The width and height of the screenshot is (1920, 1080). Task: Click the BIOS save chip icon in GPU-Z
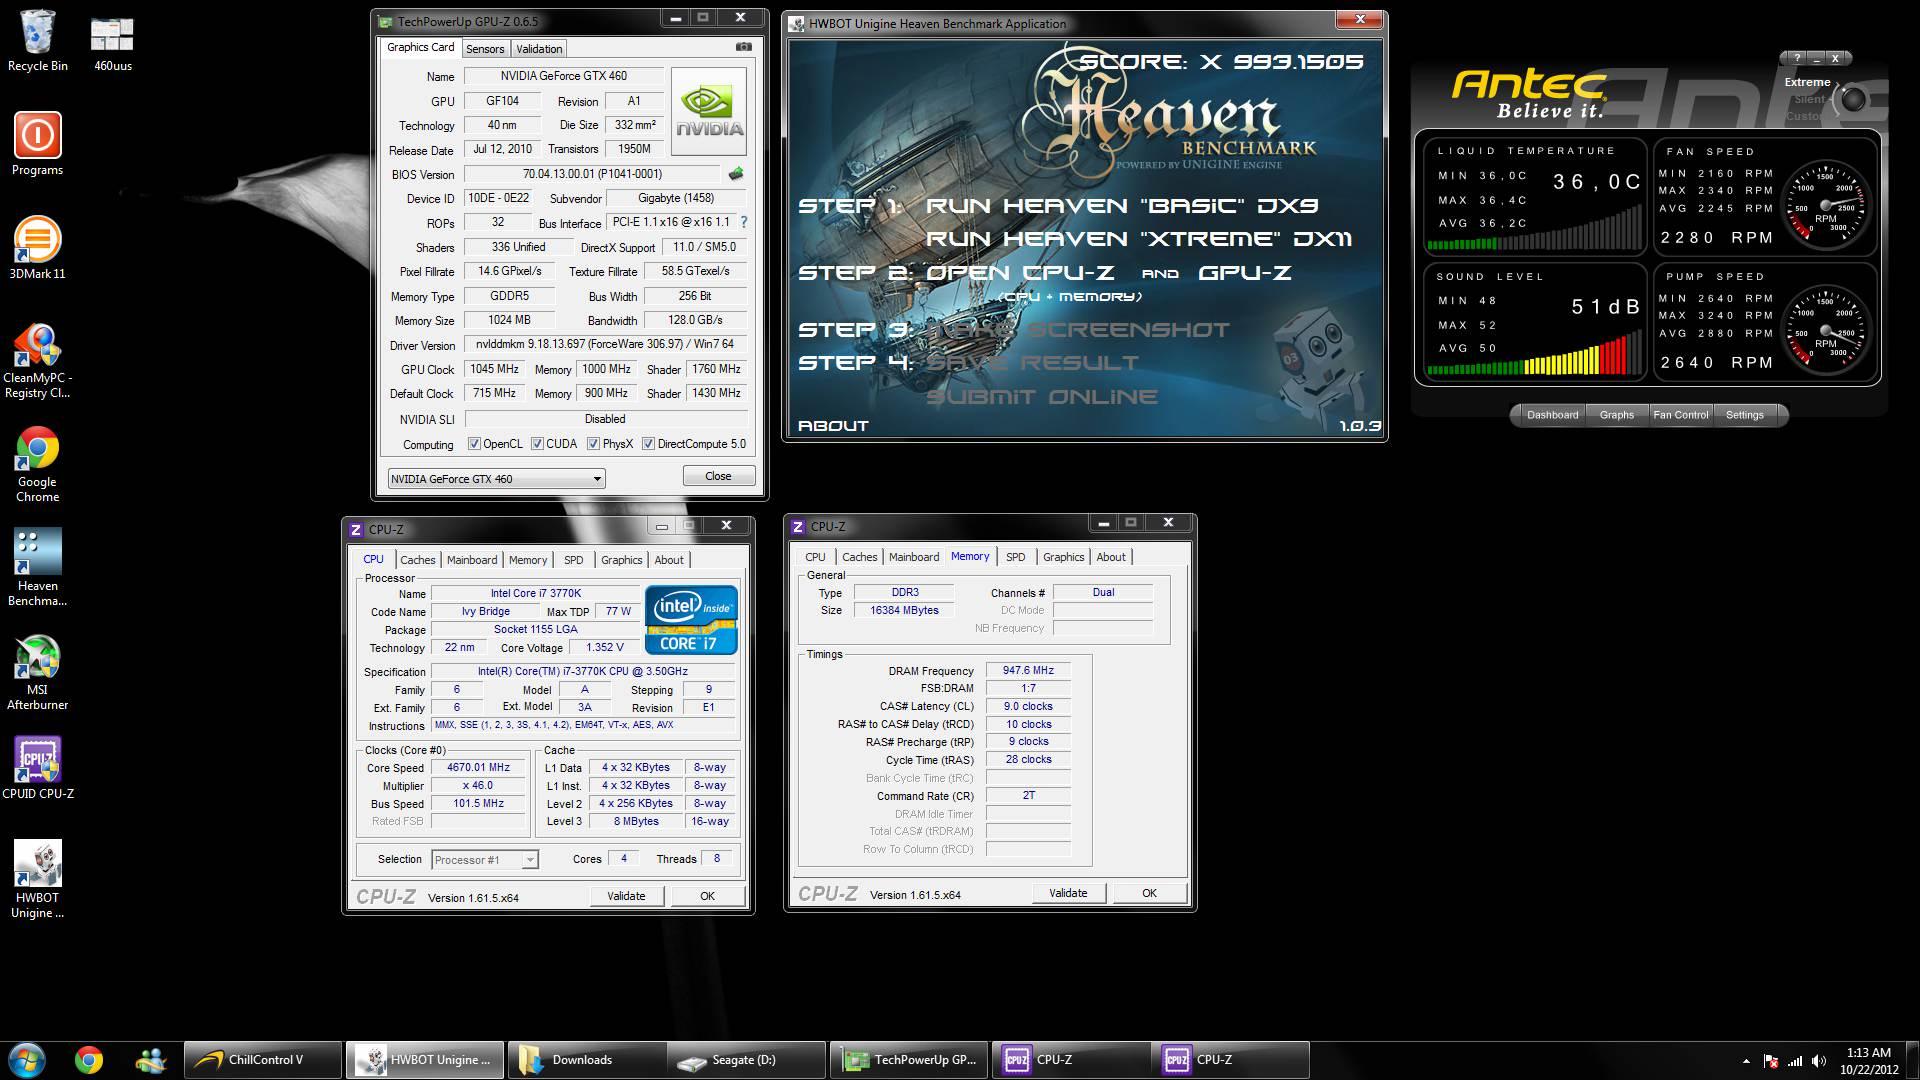pos(736,174)
